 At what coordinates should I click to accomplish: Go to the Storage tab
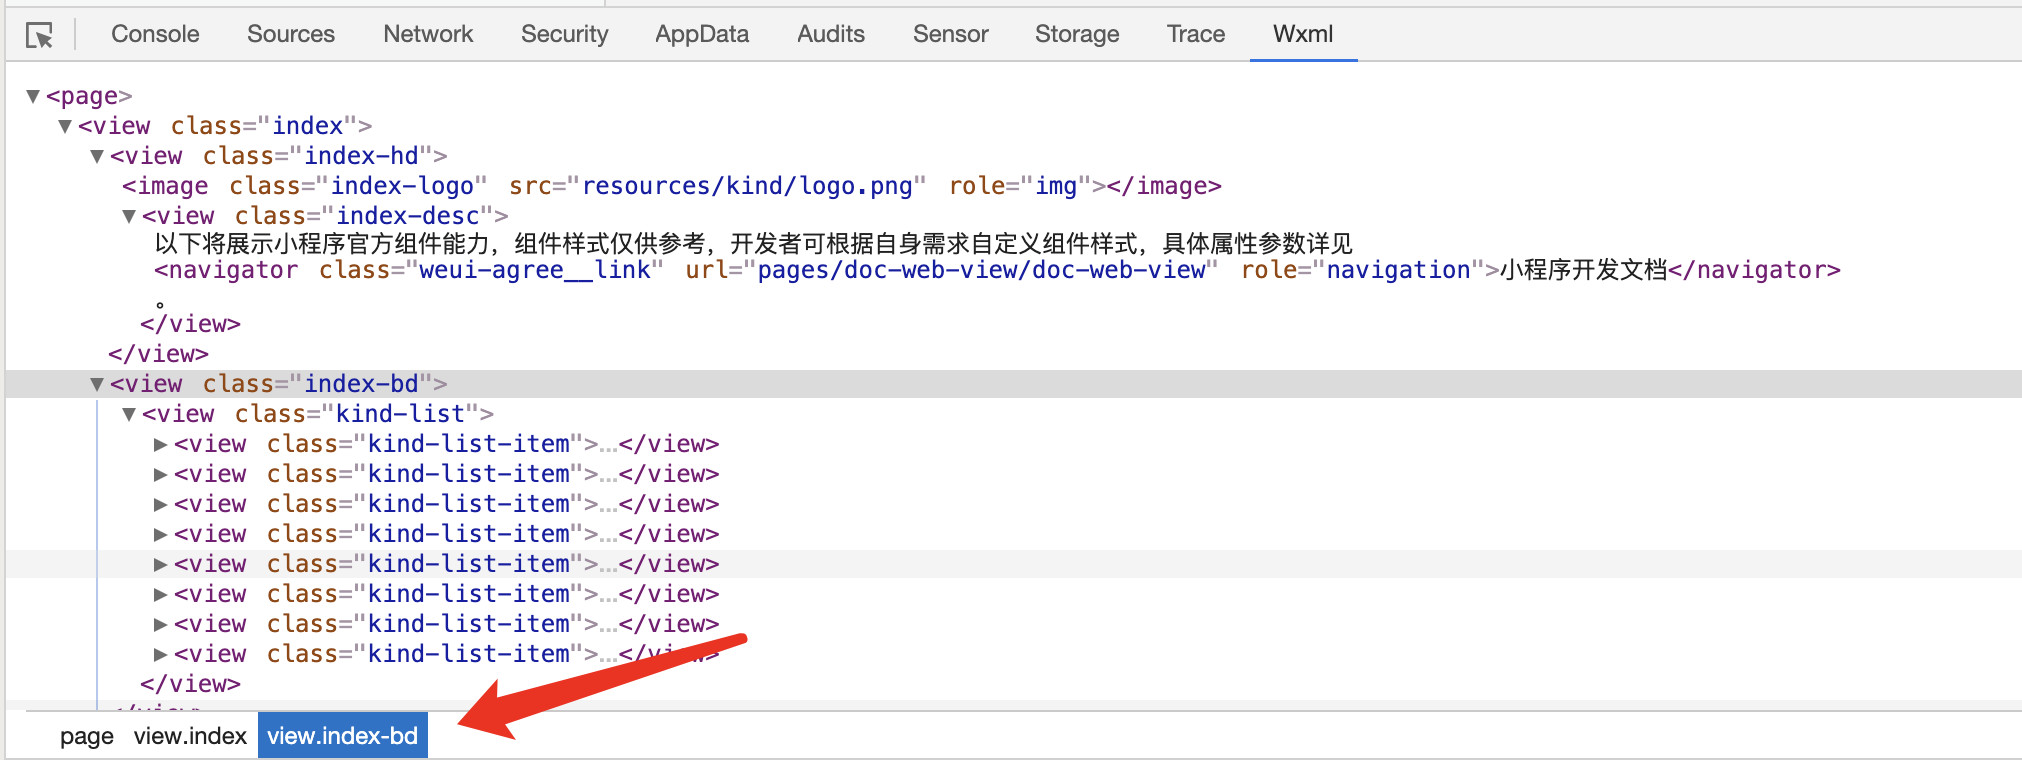coord(1076,34)
